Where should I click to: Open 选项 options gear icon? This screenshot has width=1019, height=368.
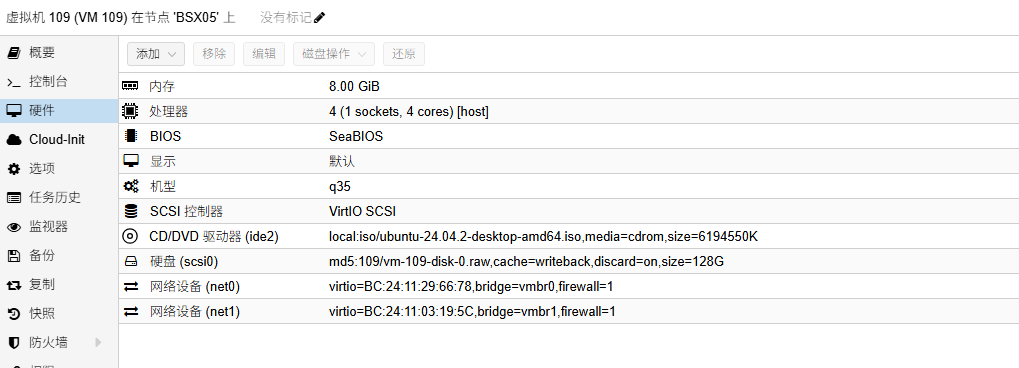pos(14,169)
